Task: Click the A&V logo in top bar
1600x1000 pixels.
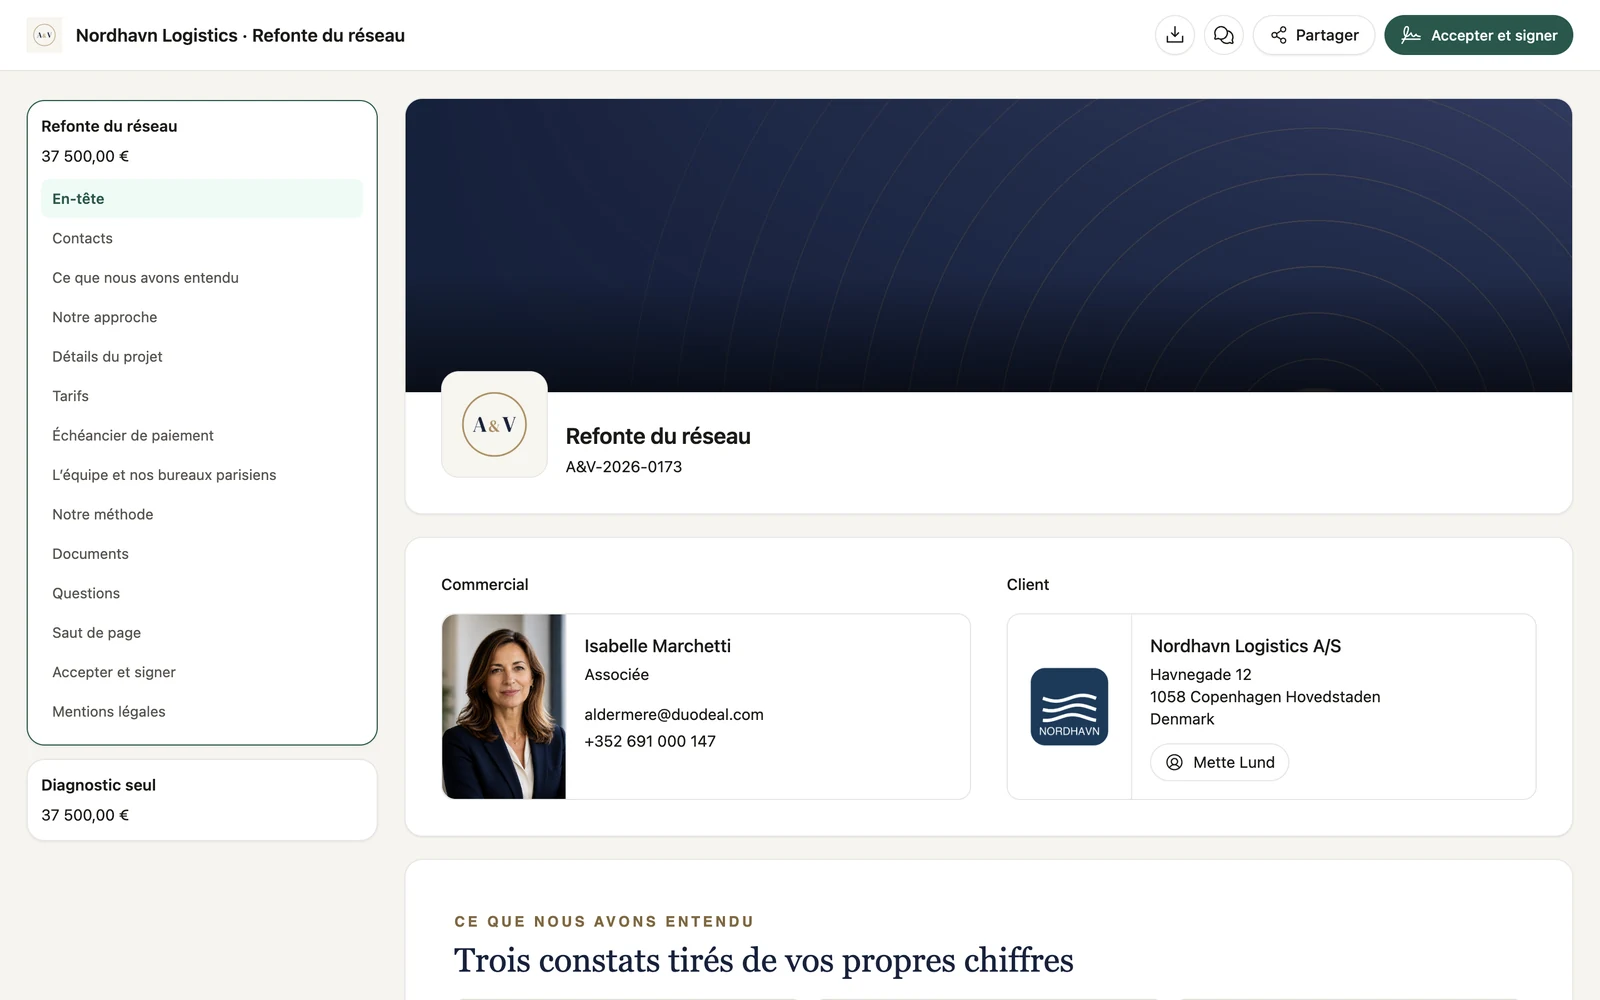Action: [x=44, y=35]
